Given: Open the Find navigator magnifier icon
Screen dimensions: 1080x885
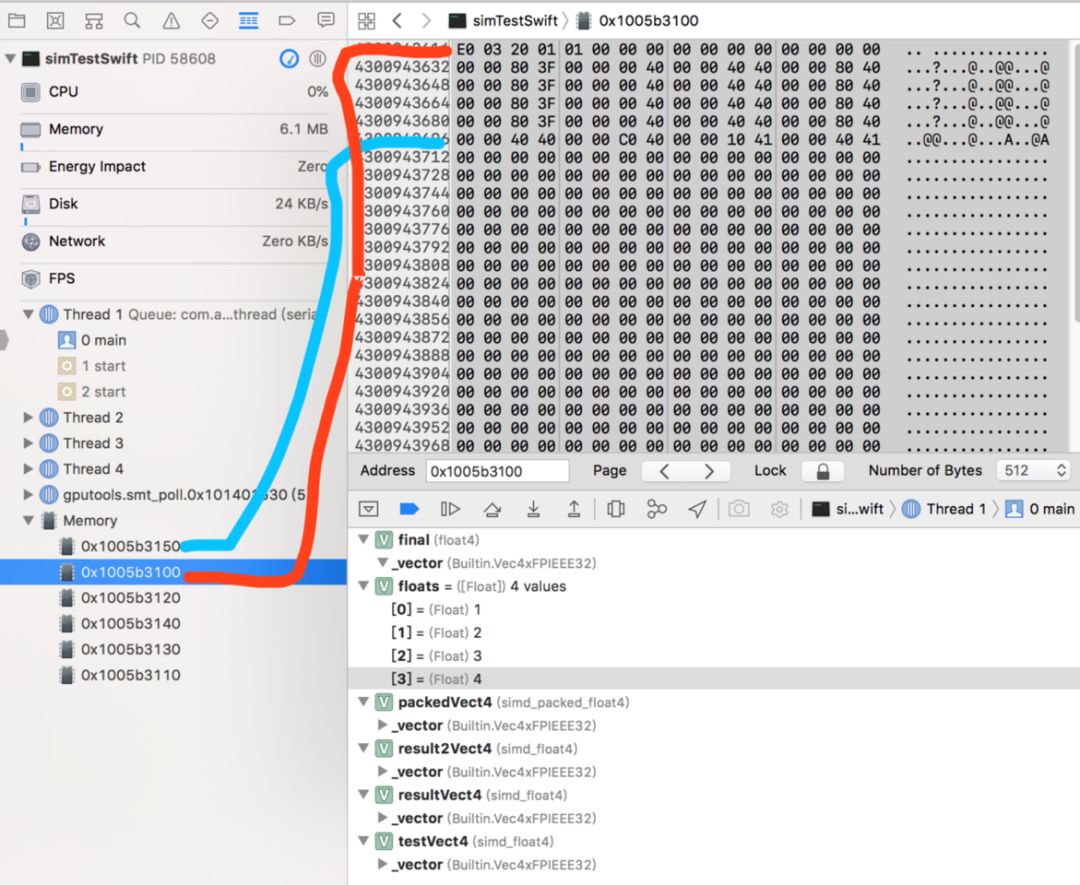Looking at the screenshot, I should pos(132,21).
